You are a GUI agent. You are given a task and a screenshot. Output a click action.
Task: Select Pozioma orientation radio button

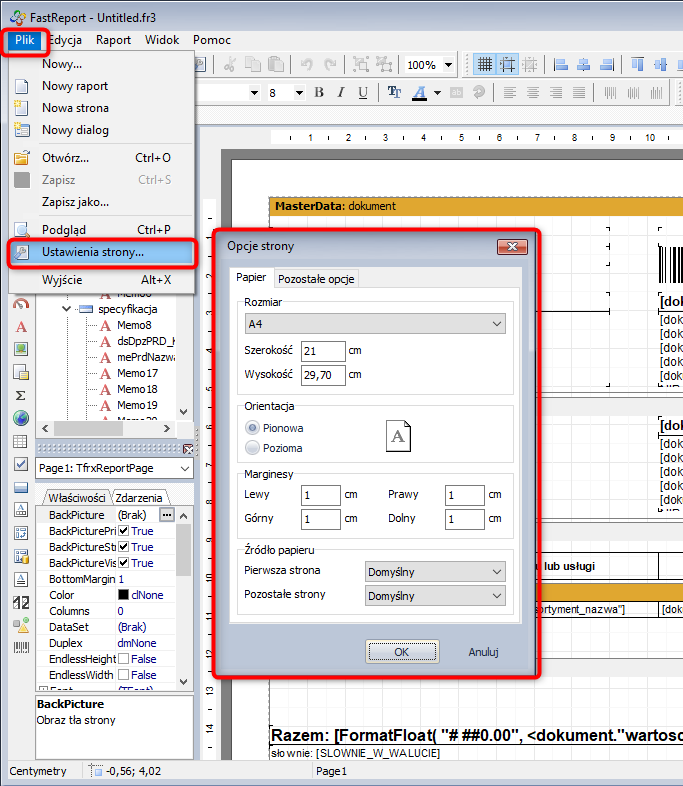click(252, 448)
